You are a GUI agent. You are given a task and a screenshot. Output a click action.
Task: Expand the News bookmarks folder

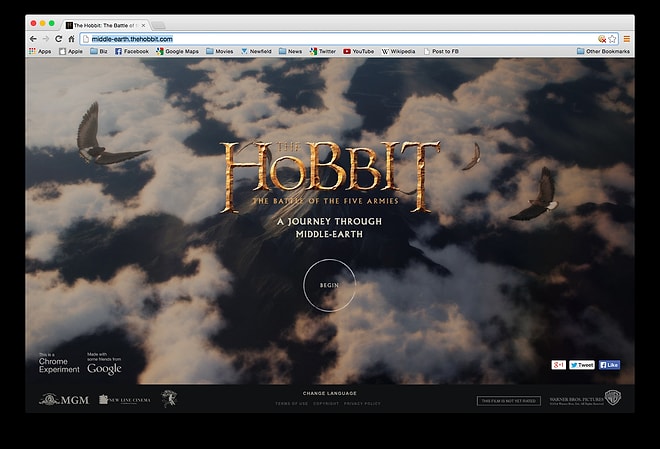tap(290, 51)
